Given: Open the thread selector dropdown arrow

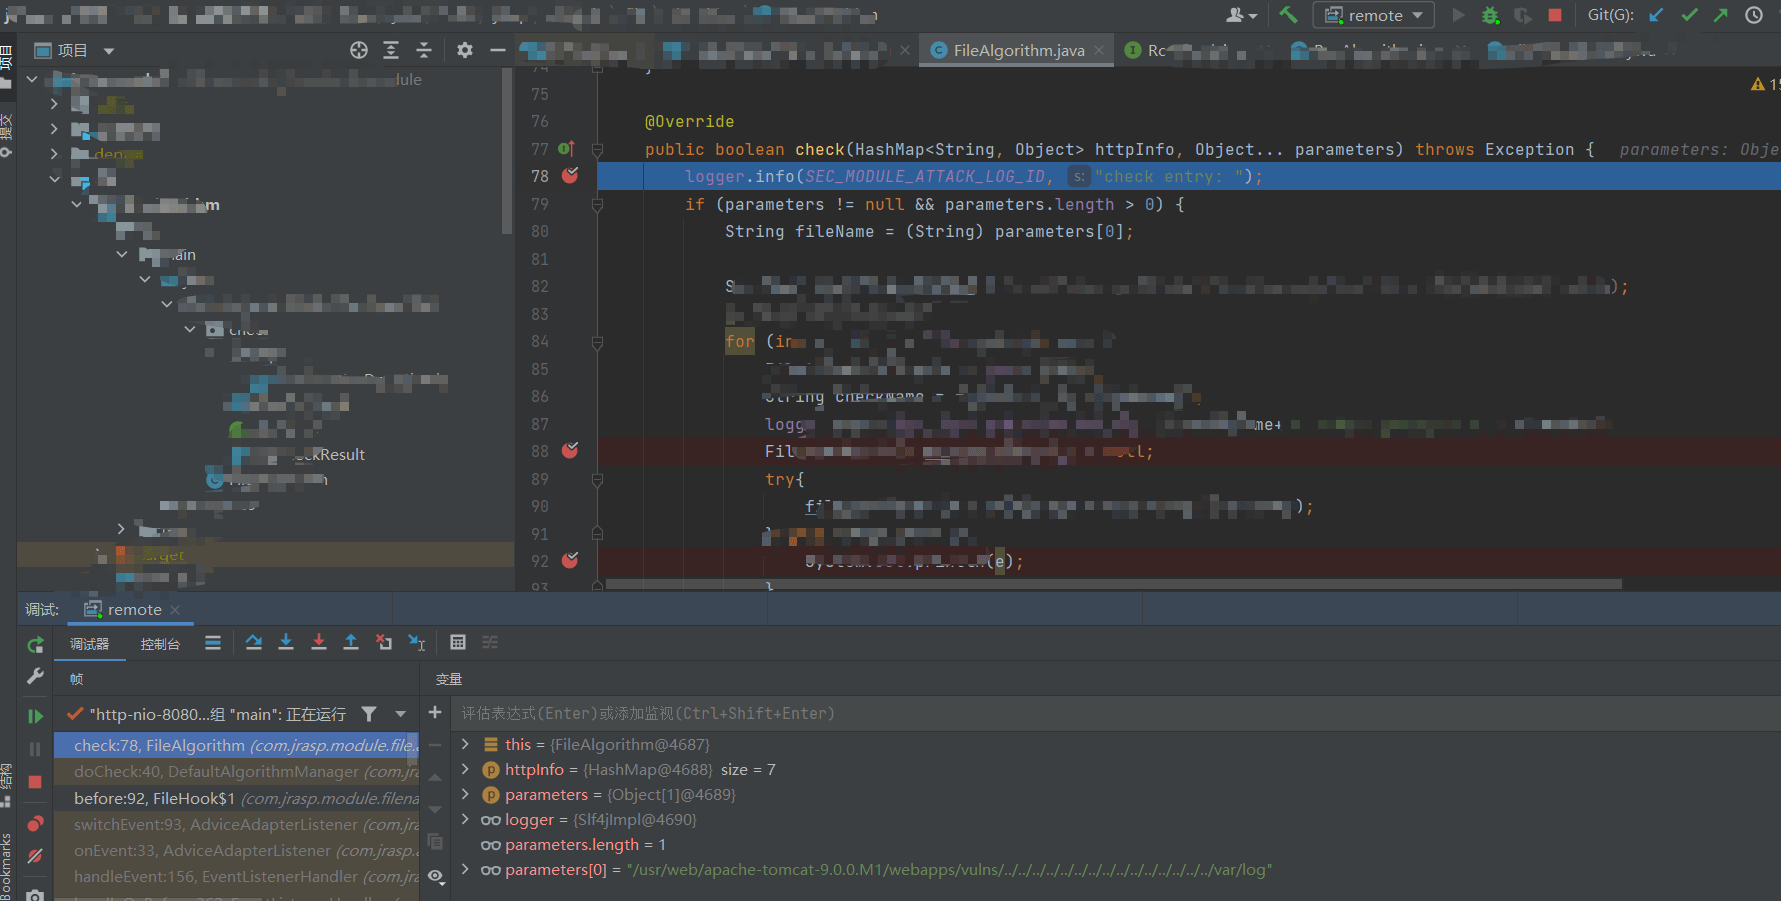Looking at the screenshot, I should click(x=401, y=714).
